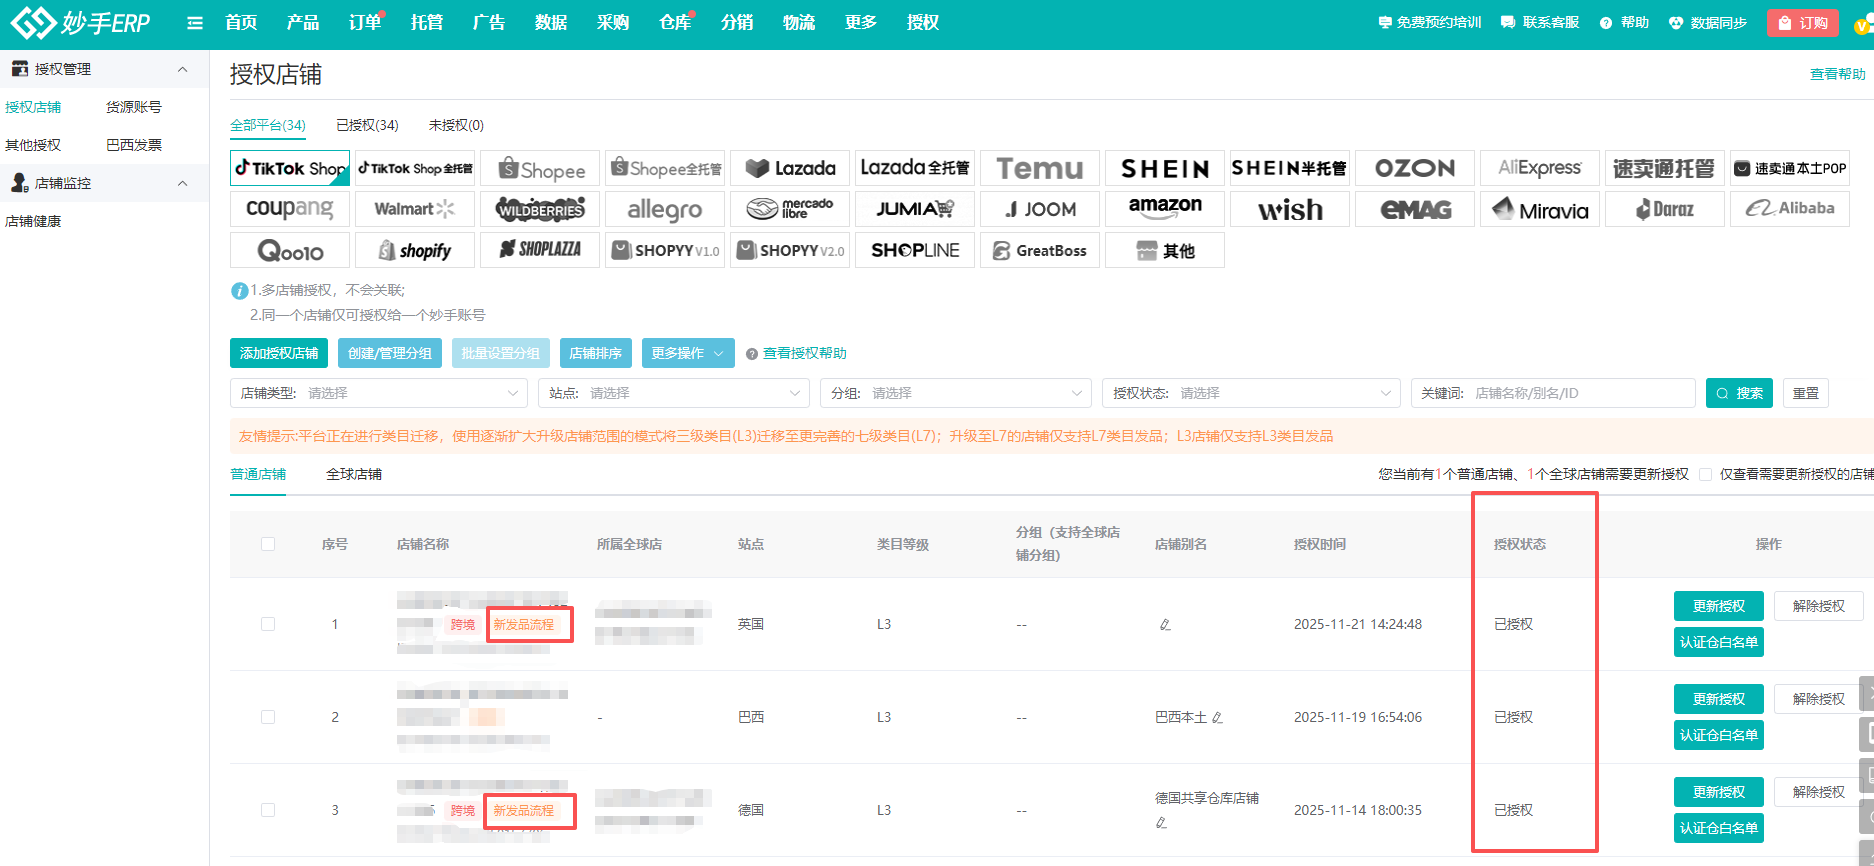Screen dimensions: 1874x866
Task: Click the hamburger menu collapse icon
Action: click(195, 23)
